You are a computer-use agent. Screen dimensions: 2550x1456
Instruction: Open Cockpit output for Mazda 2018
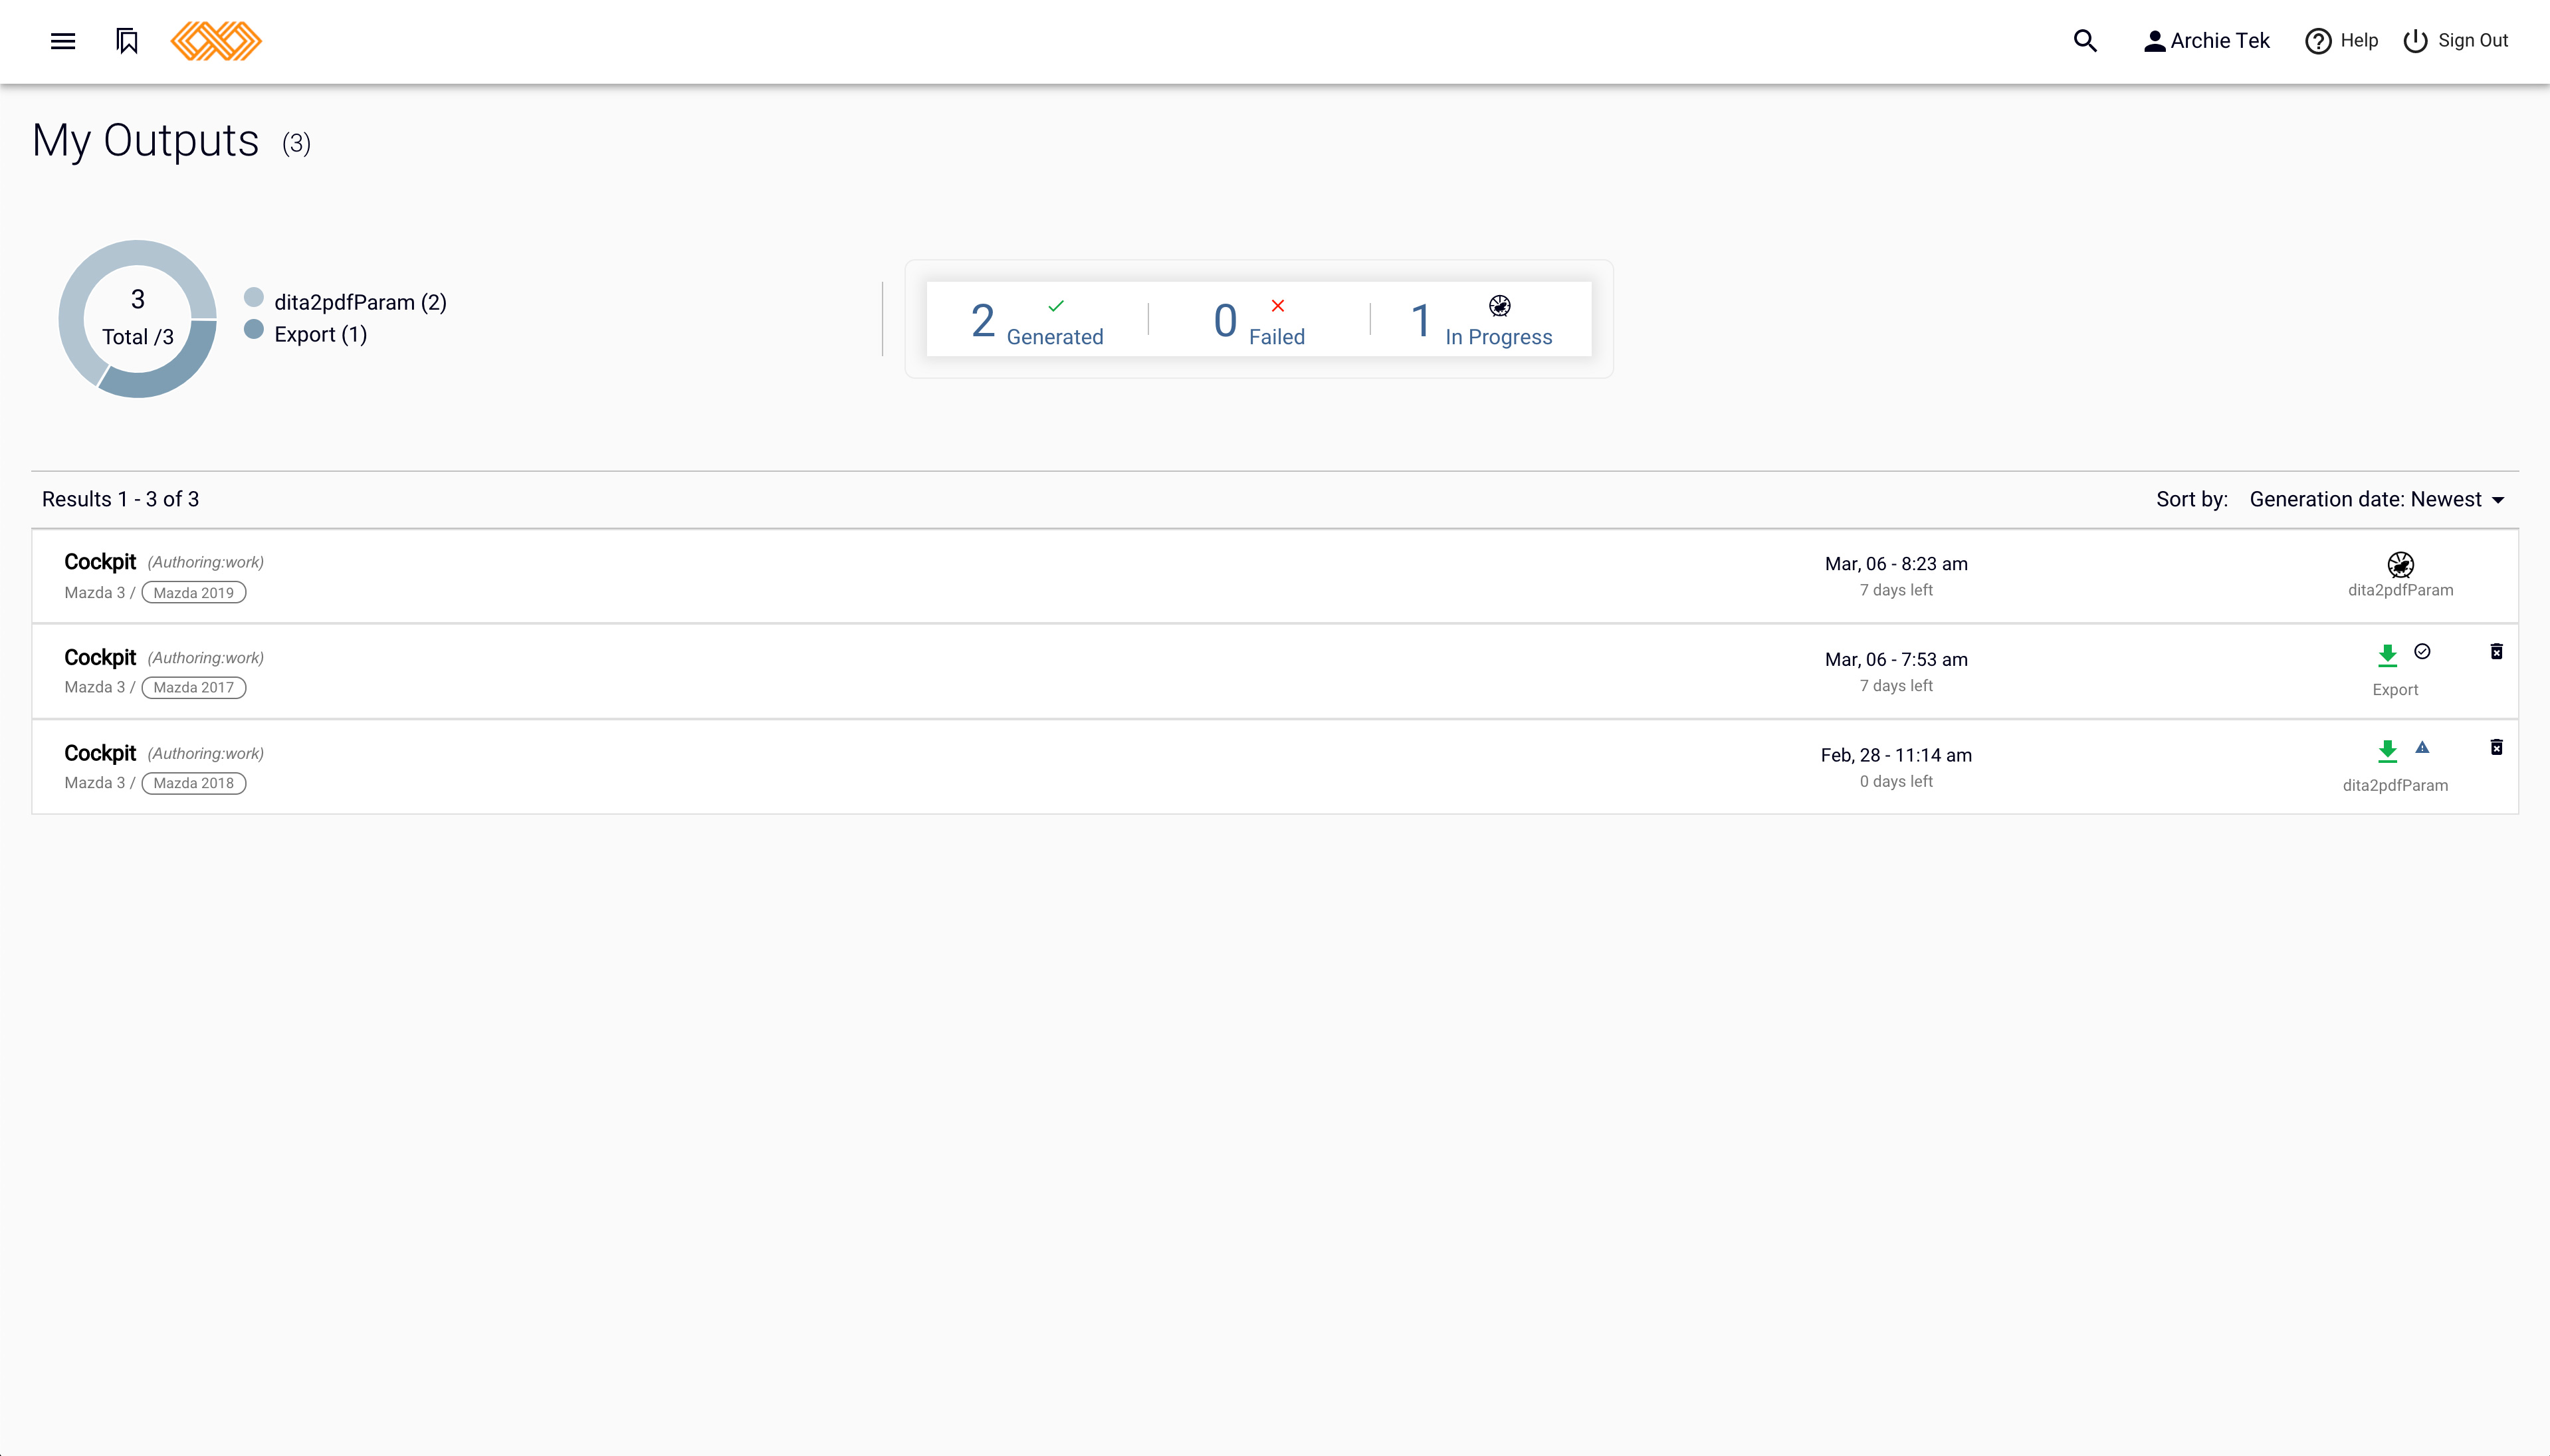coord(100,753)
